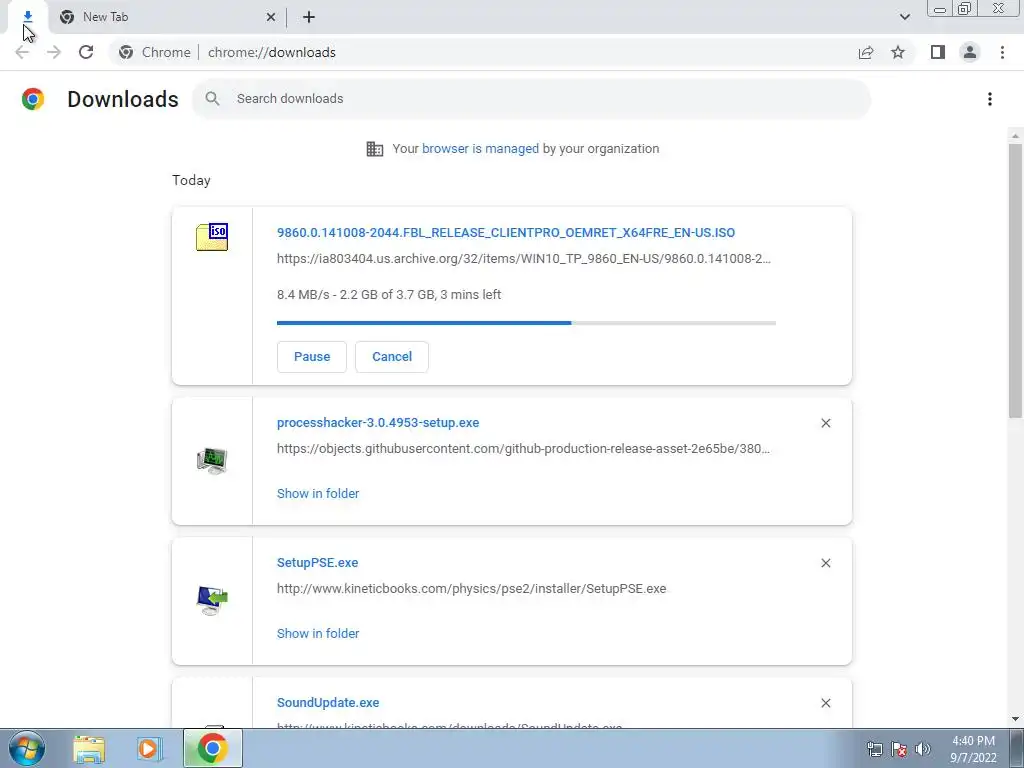This screenshot has height=768, width=1024.
Task: Cancel the ISO download
Action: [392, 357]
